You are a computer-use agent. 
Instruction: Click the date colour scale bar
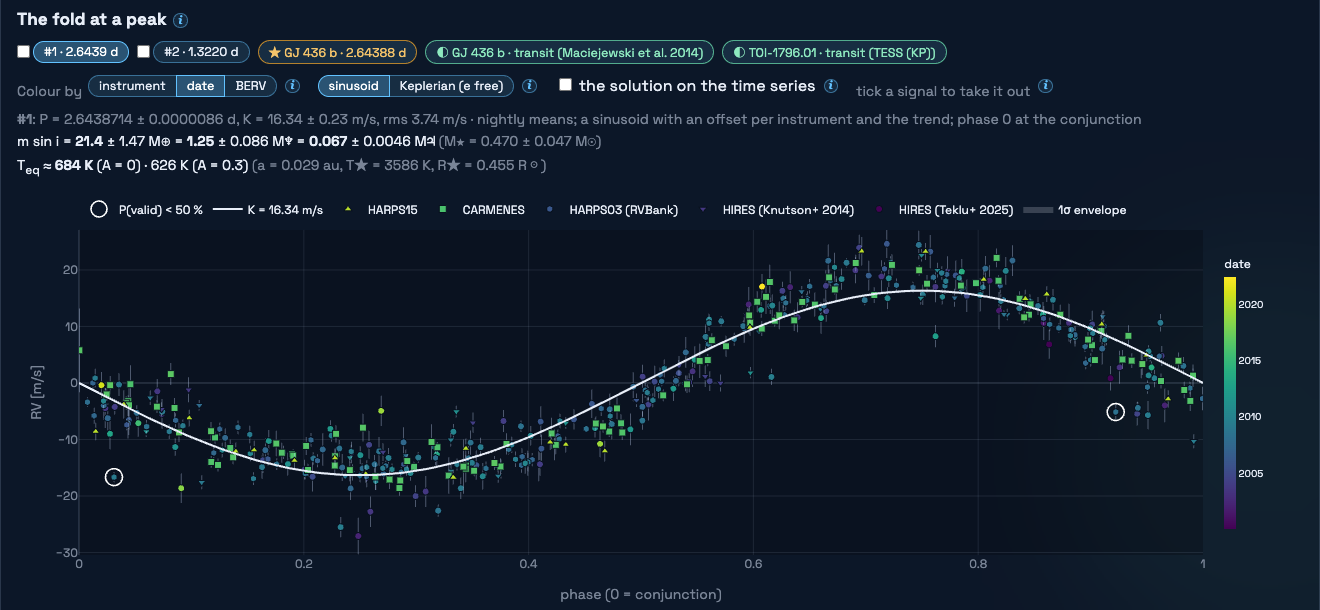tap(1229, 401)
